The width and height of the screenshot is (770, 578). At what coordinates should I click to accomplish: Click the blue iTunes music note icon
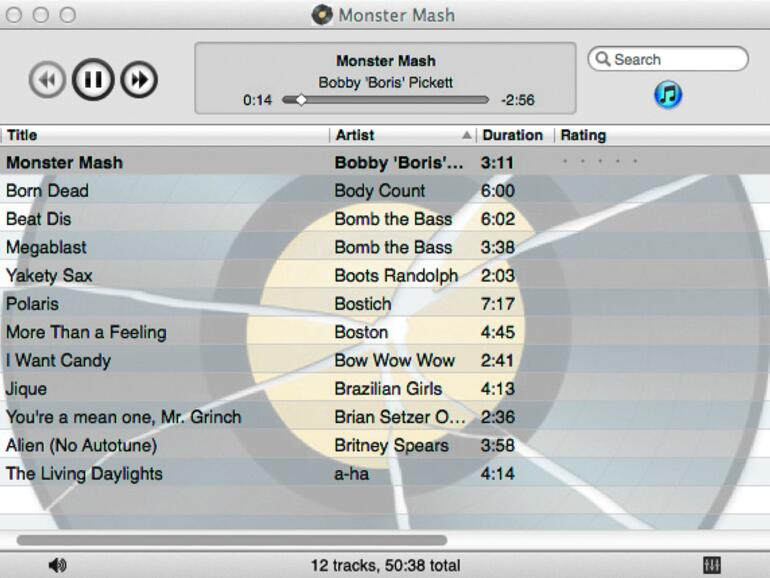668,94
